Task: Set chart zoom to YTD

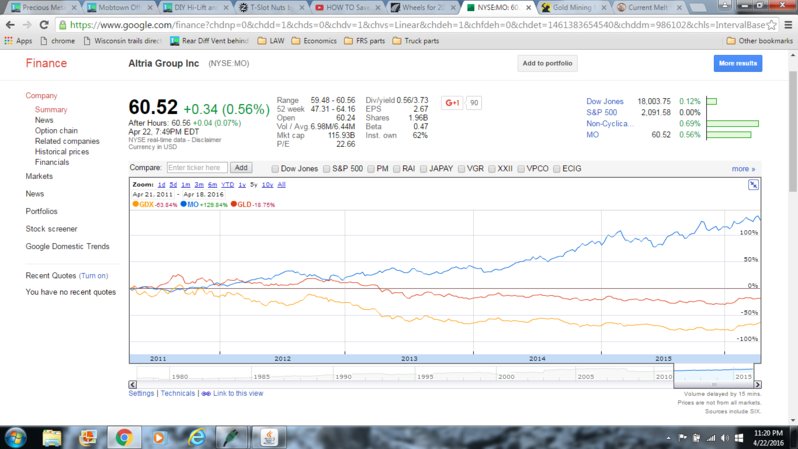Action: pyautogui.click(x=227, y=185)
